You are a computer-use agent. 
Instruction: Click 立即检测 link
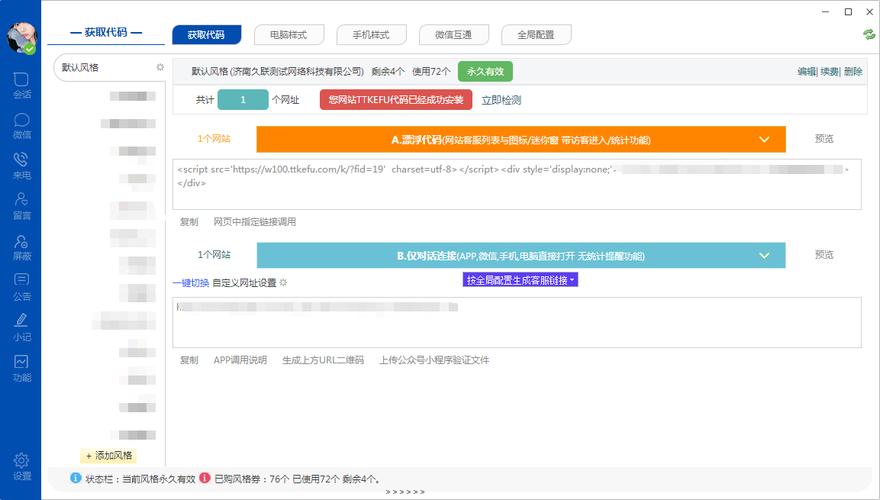tap(501, 100)
